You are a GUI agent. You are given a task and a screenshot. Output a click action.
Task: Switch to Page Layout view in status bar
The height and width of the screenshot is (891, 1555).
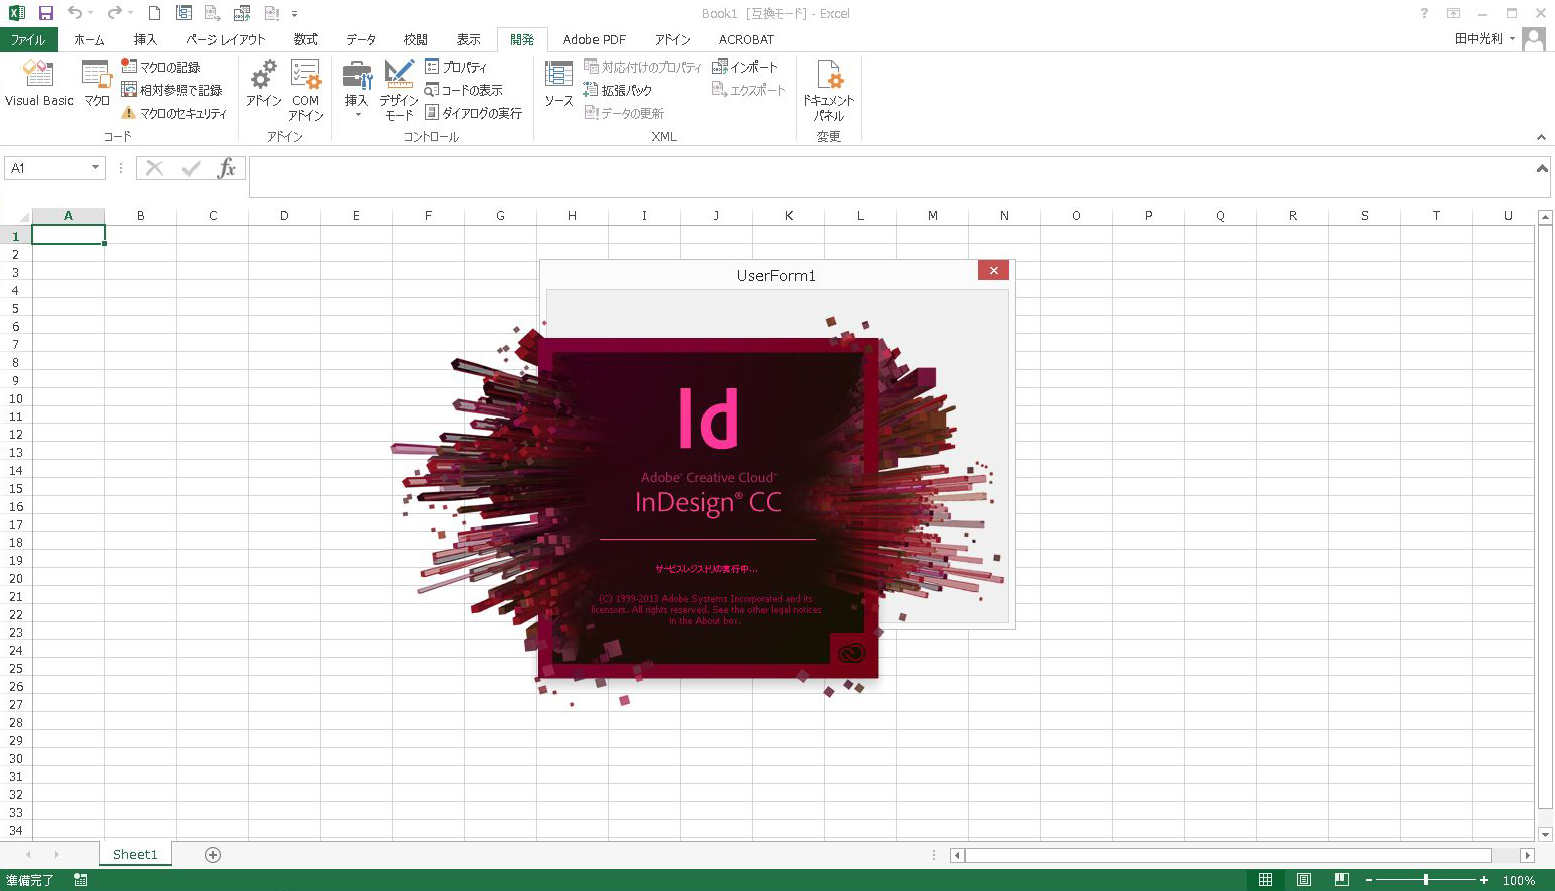tap(1304, 880)
